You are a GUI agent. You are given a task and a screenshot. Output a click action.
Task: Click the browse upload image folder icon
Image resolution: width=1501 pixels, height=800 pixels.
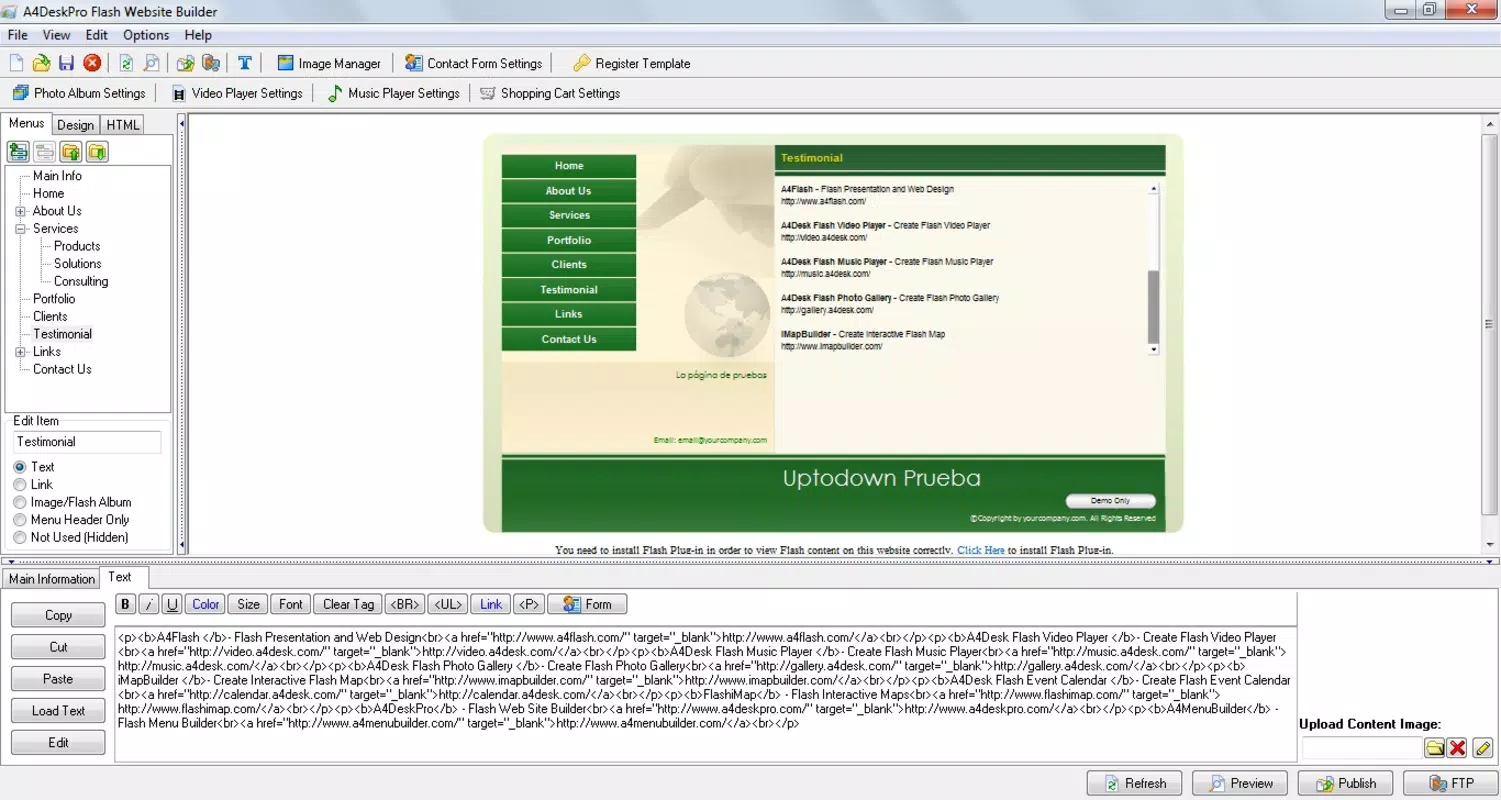(x=1434, y=748)
